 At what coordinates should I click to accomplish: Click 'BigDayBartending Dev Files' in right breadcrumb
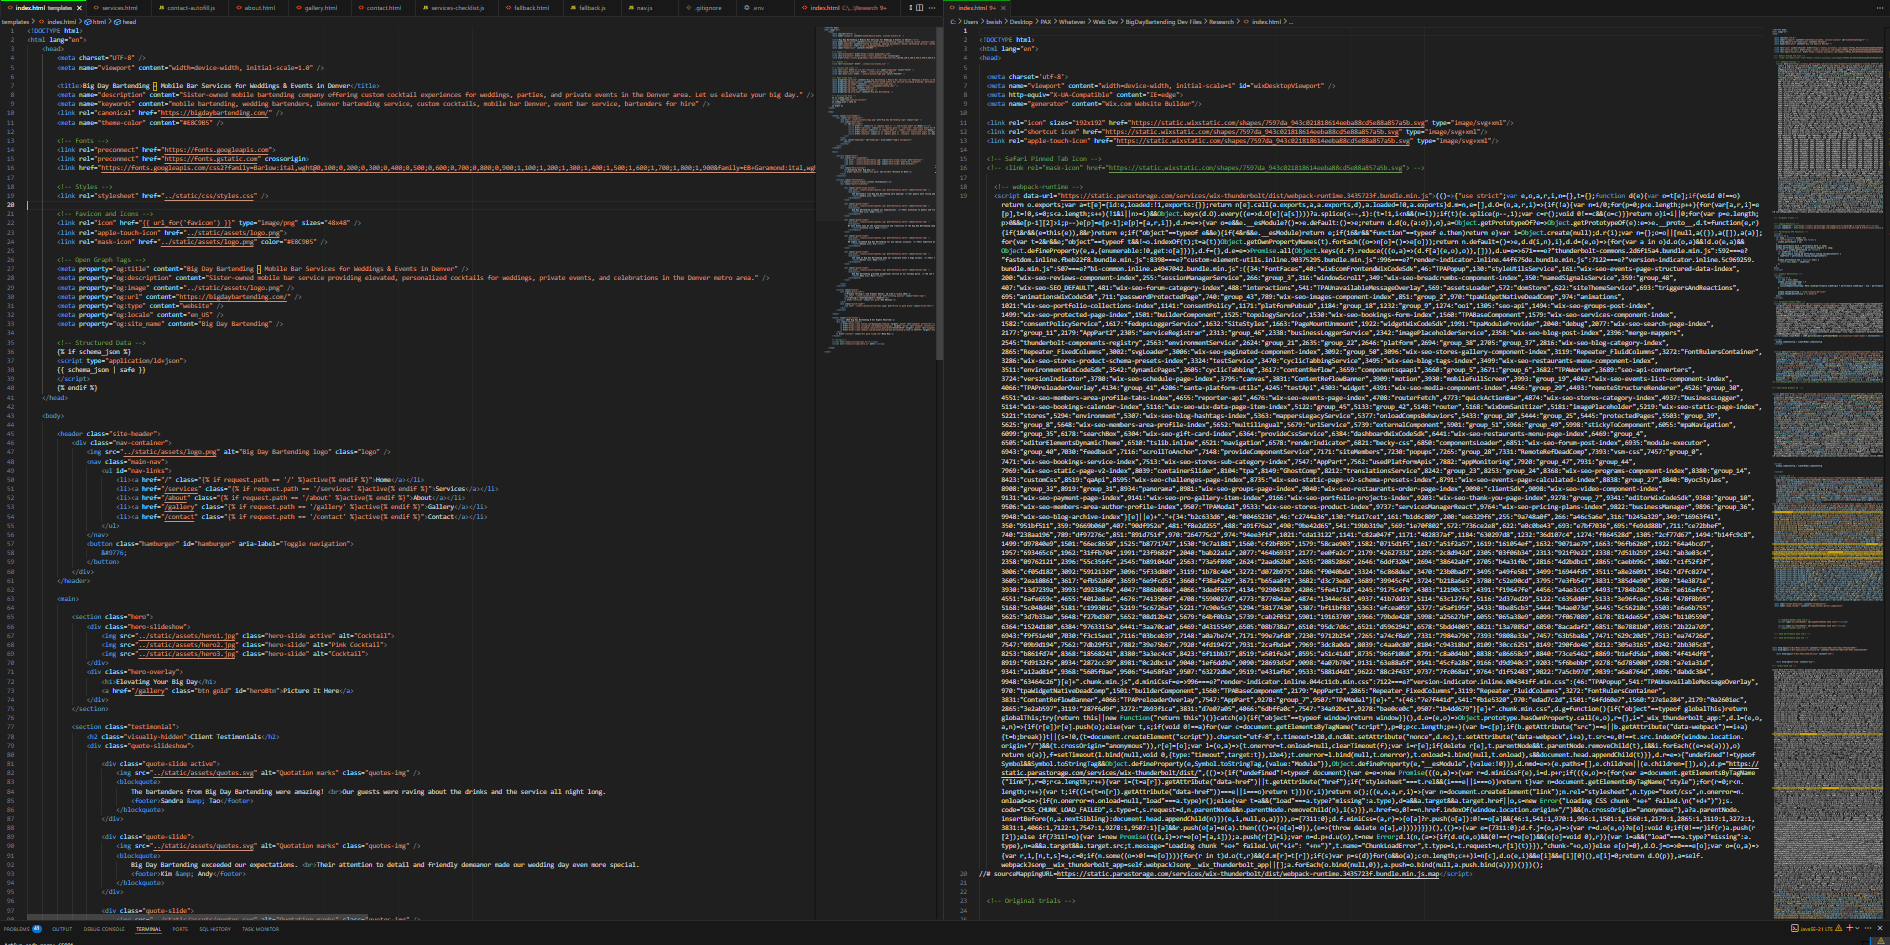(x=1166, y=21)
